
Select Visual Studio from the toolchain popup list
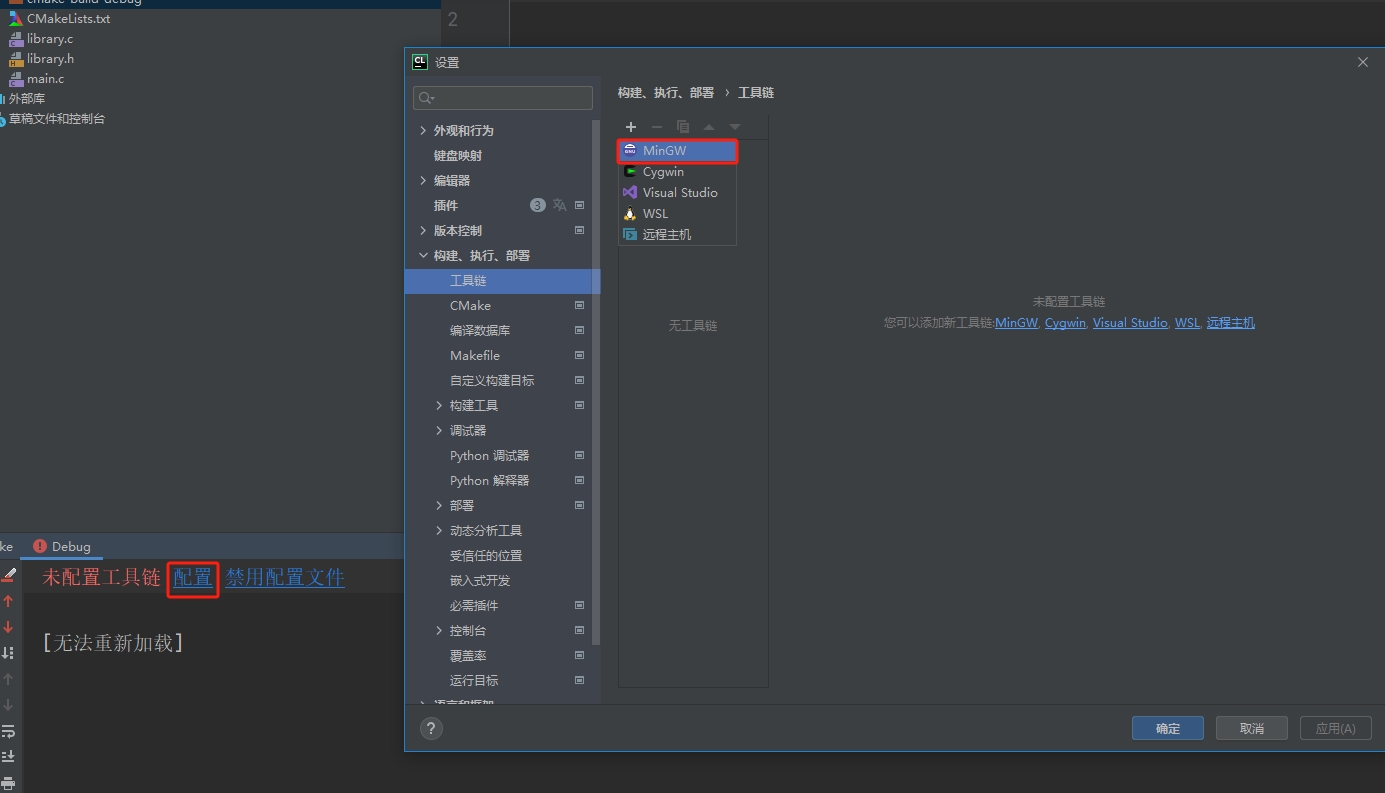(679, 193)
